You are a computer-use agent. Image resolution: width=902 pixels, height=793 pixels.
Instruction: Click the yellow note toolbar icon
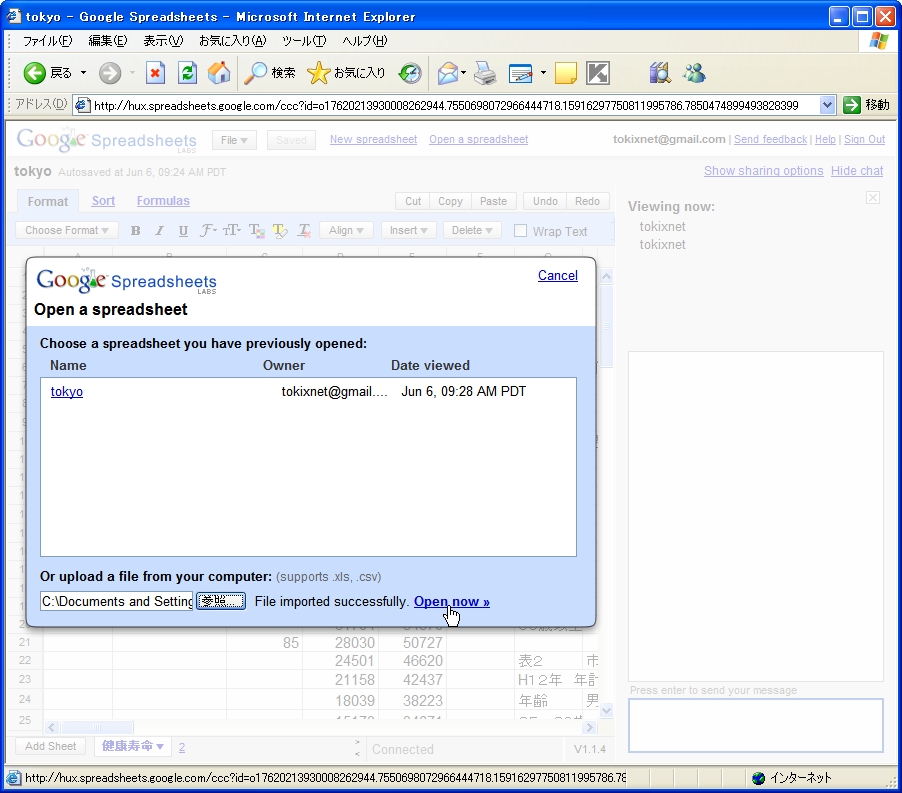coord(565,73)
